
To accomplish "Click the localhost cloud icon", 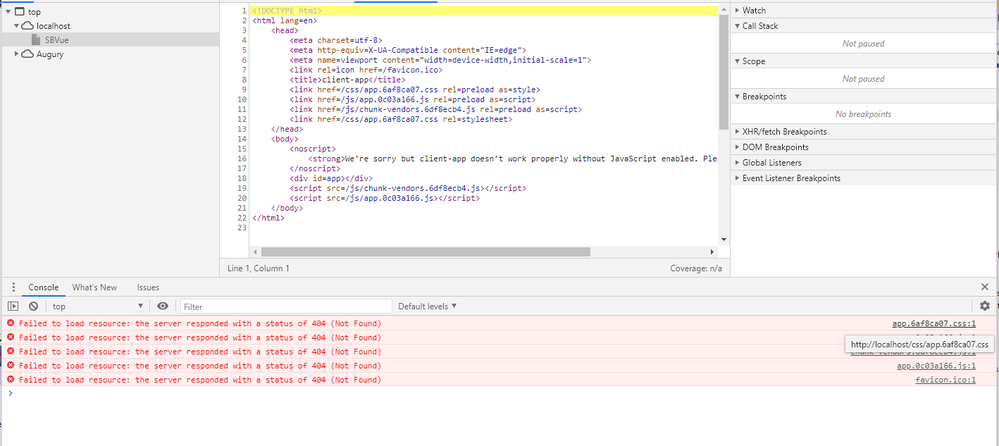I will tap(27, 26).
